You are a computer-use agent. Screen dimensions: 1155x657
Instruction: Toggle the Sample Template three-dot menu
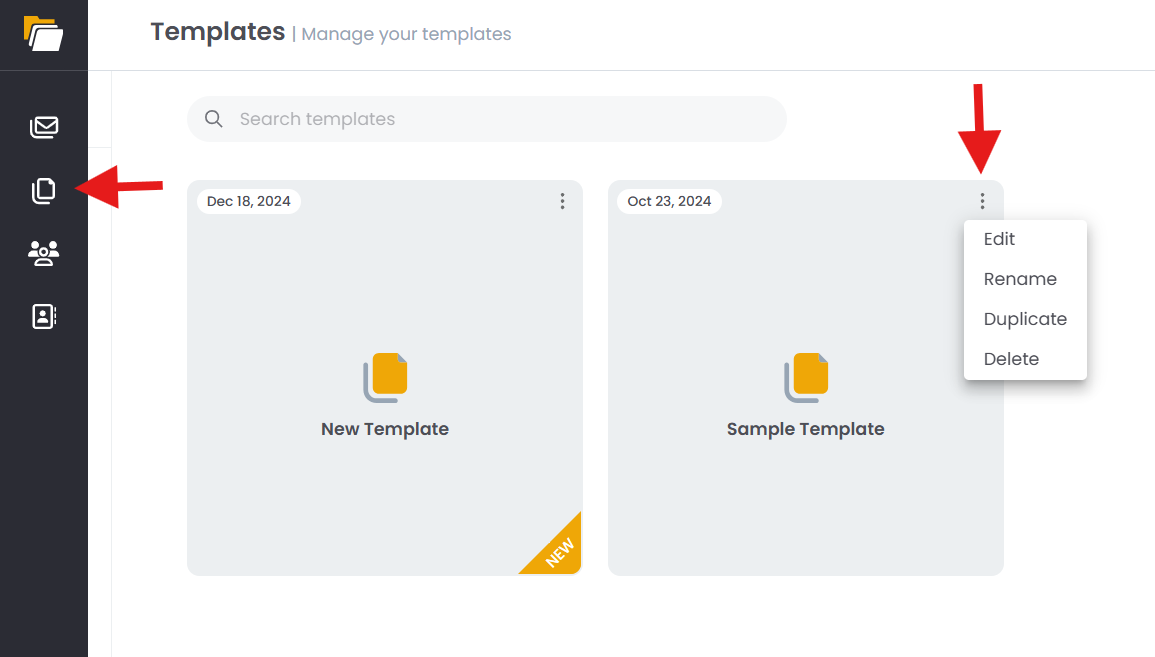click(x=982, y=201)
